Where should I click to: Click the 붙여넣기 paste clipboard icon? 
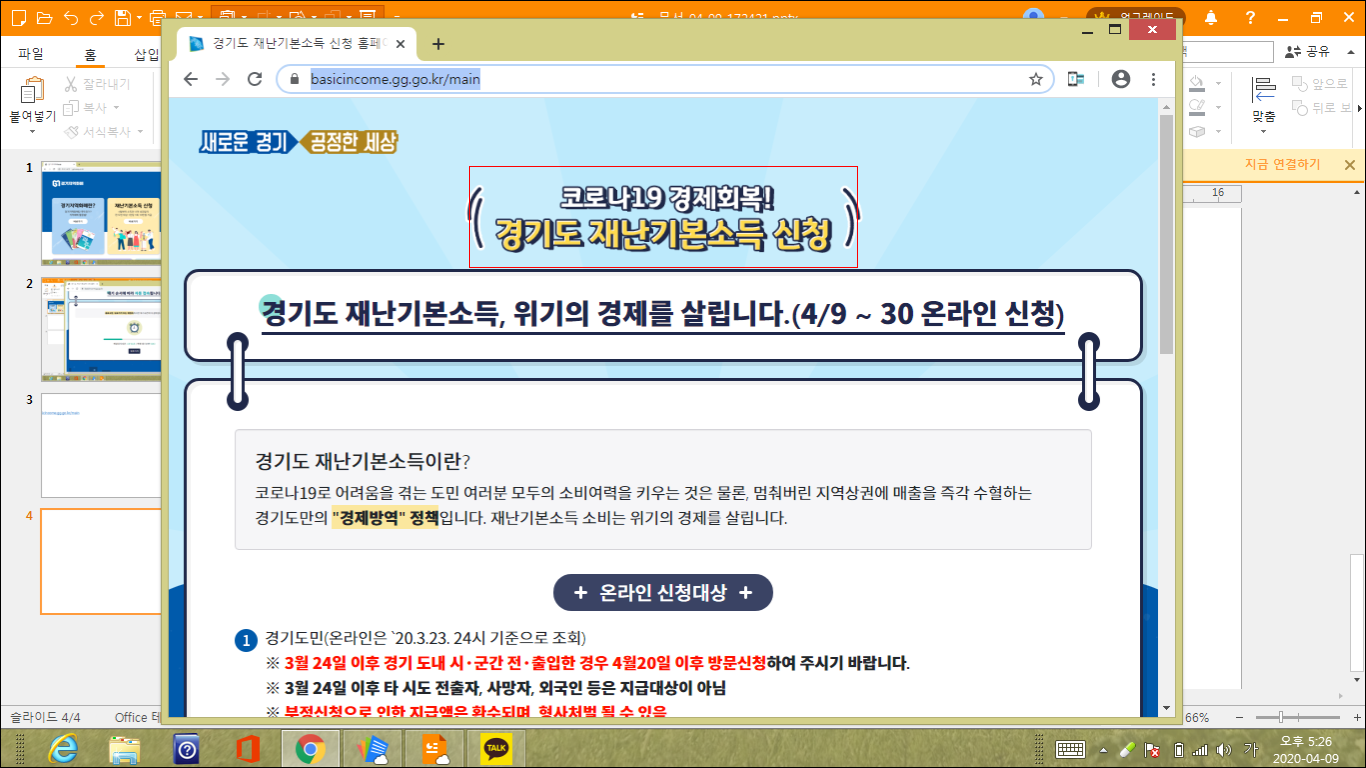pyautogui.click(x=32, y=90)
